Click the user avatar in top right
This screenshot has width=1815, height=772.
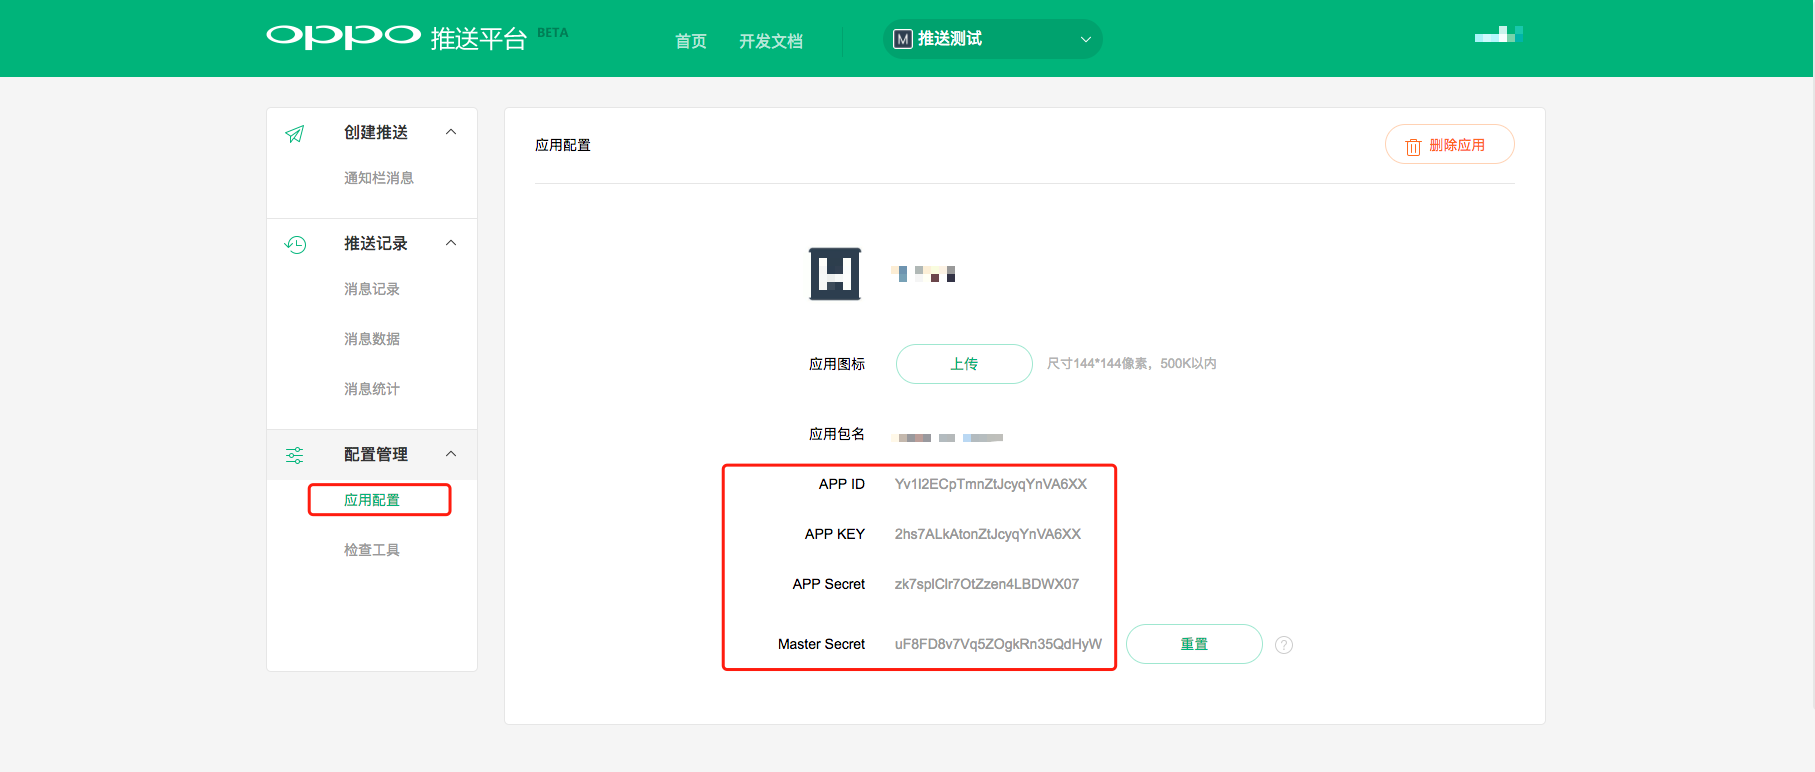(x=1497, y=35)
